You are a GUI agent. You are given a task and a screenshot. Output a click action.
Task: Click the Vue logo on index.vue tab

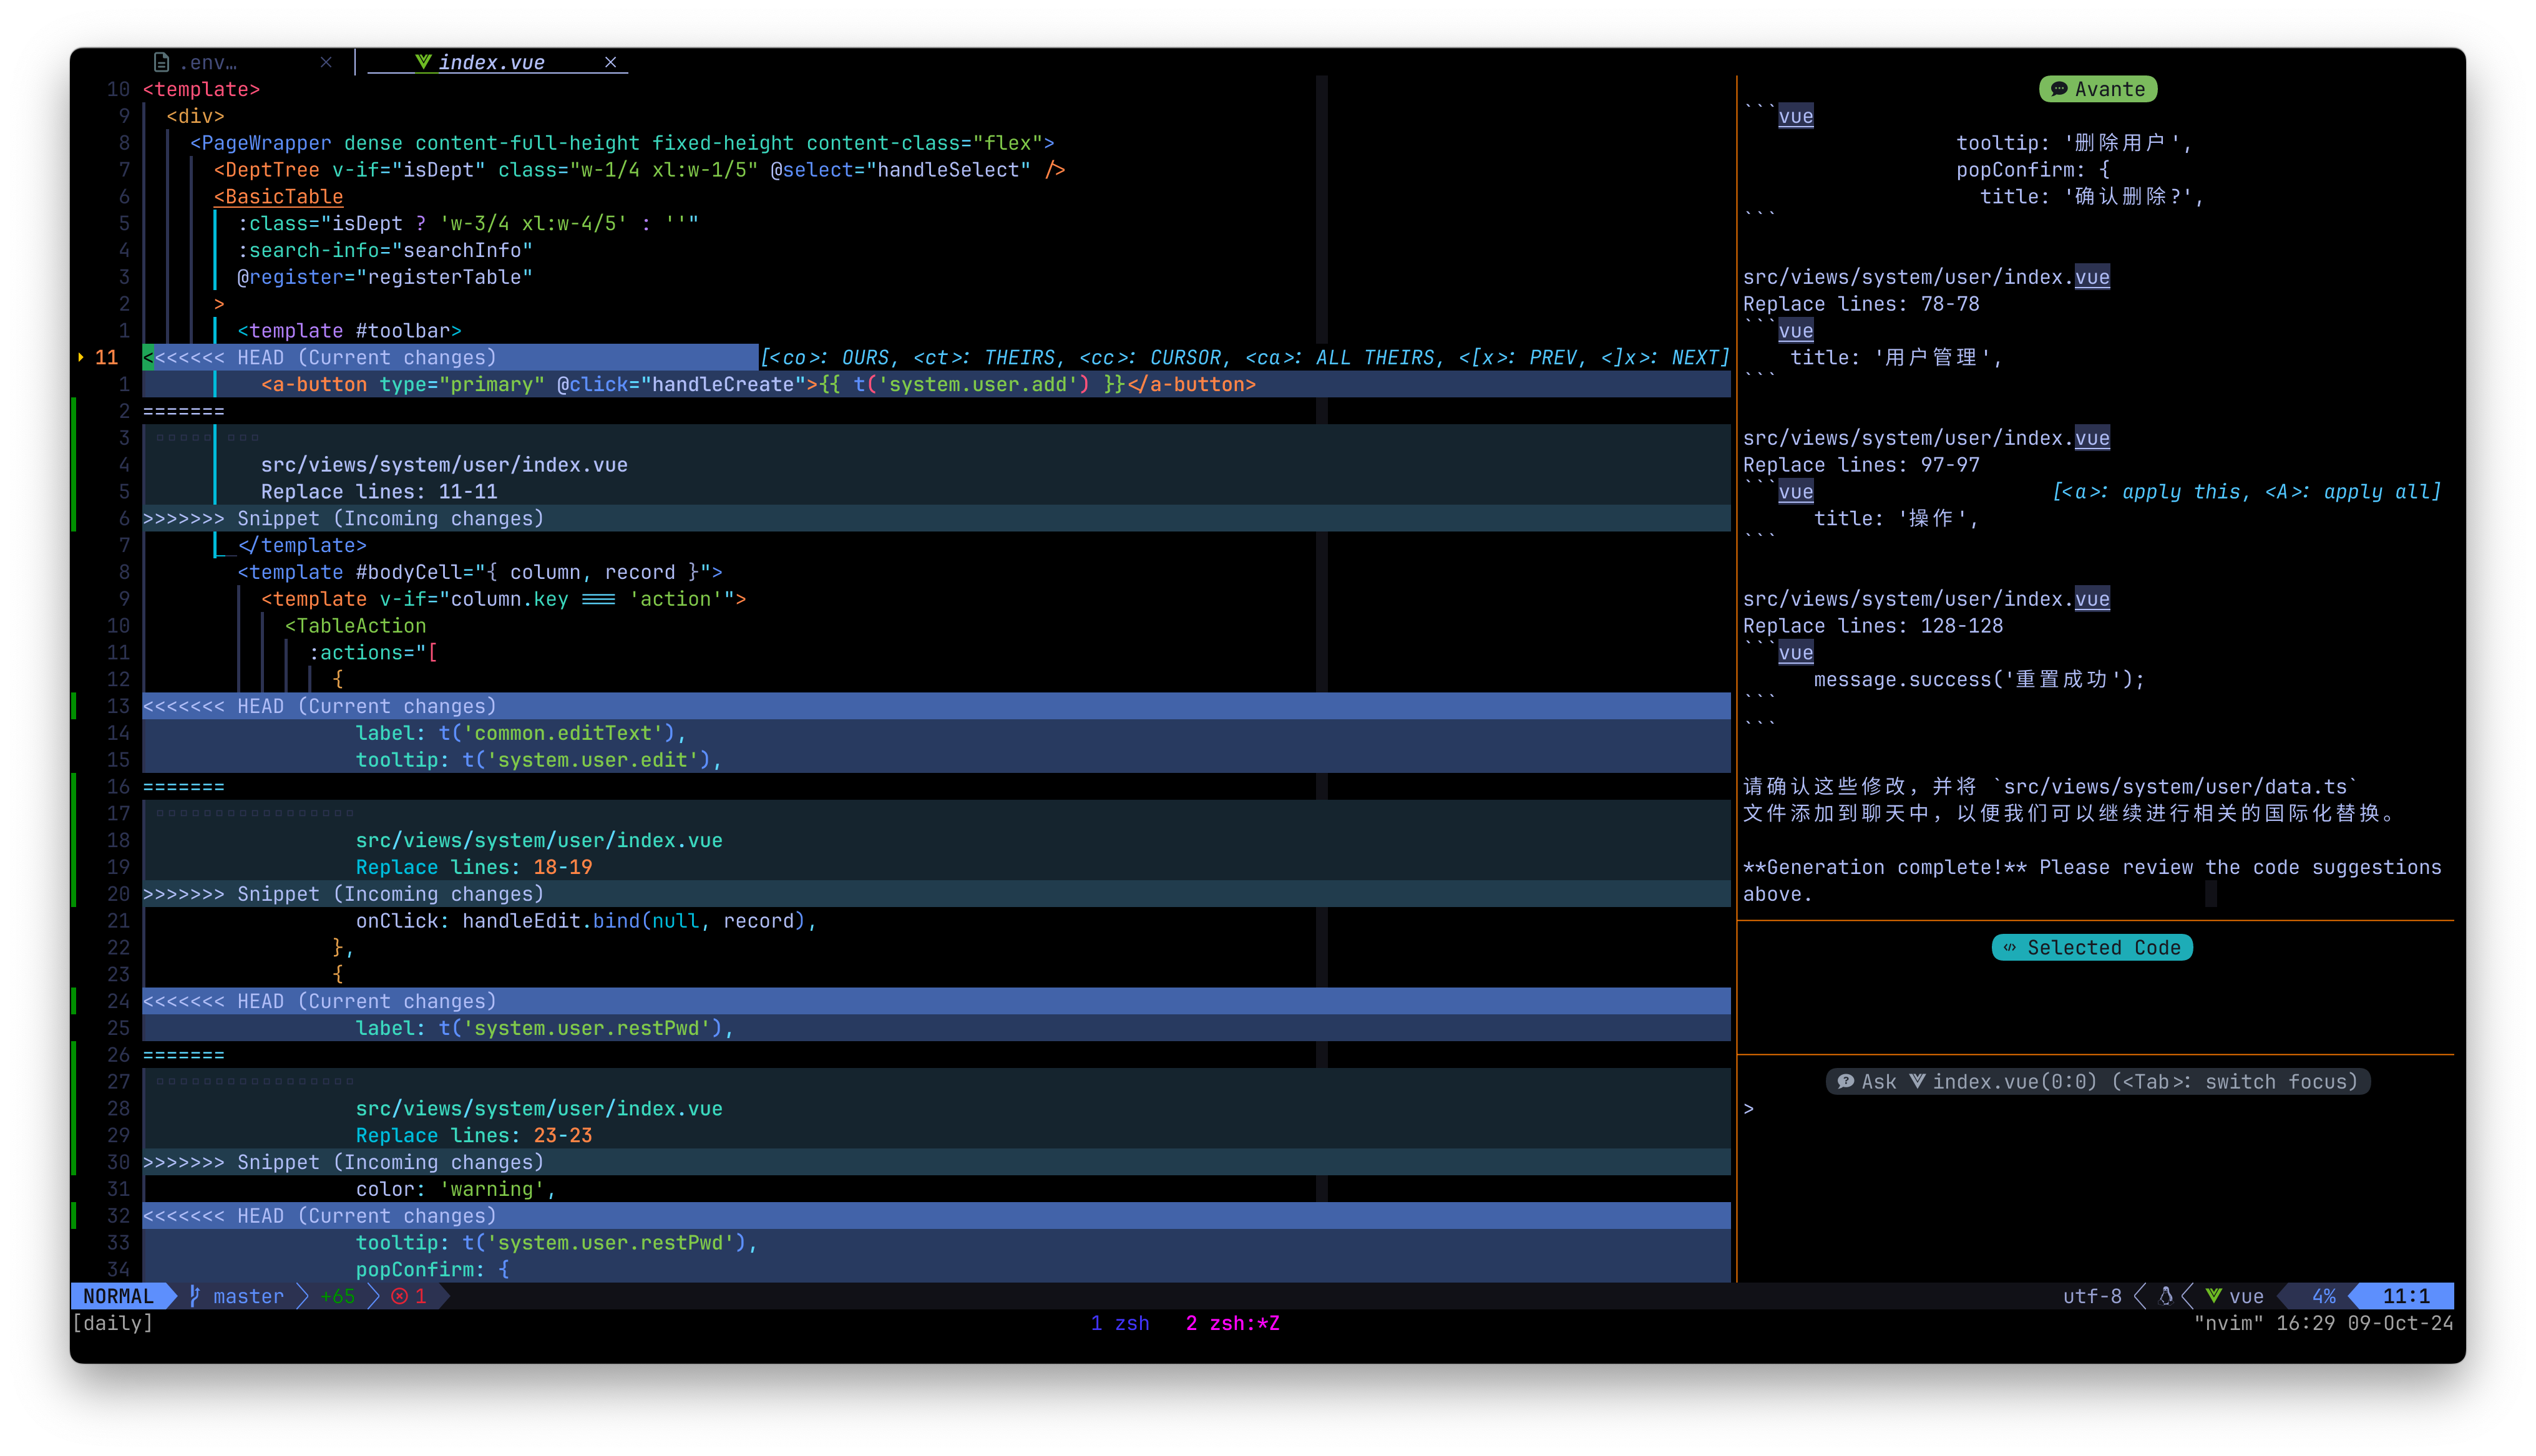423,62
